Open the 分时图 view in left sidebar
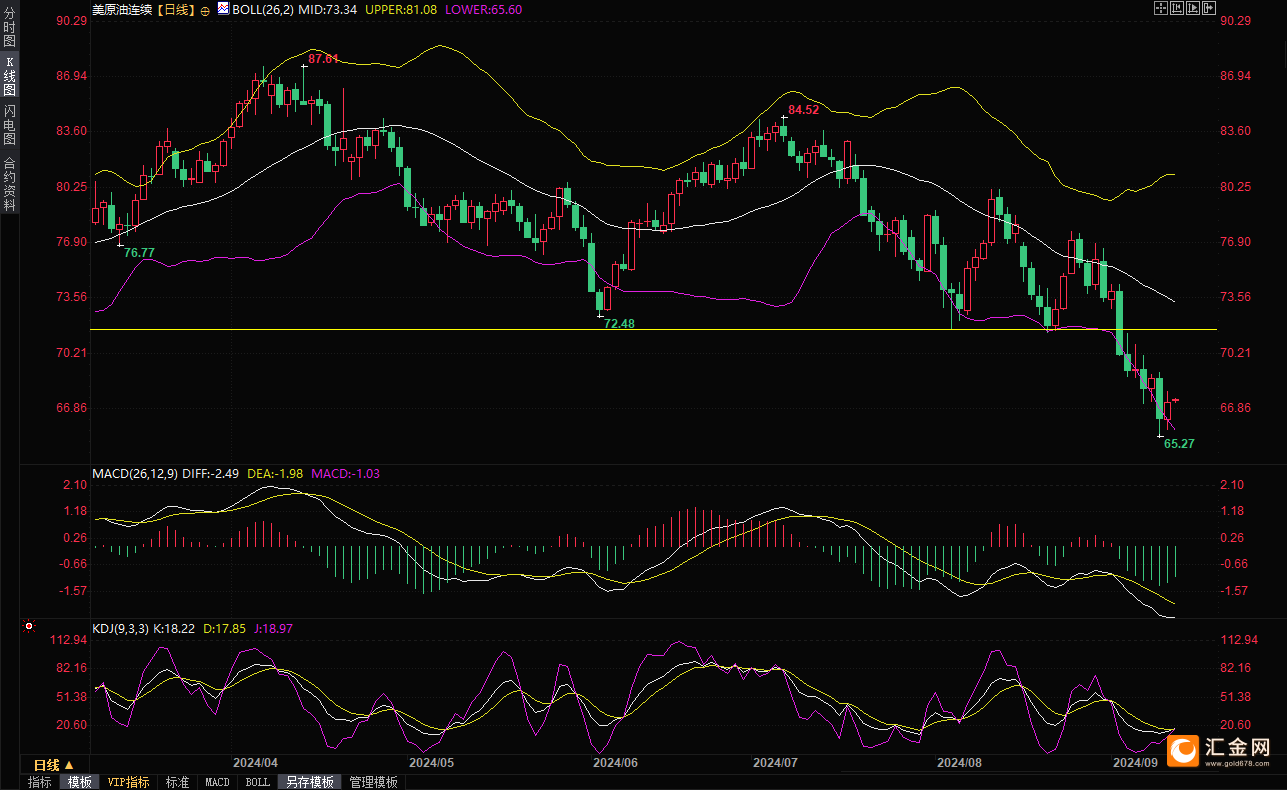This screenshot has width=1287, height=790. 9,28
